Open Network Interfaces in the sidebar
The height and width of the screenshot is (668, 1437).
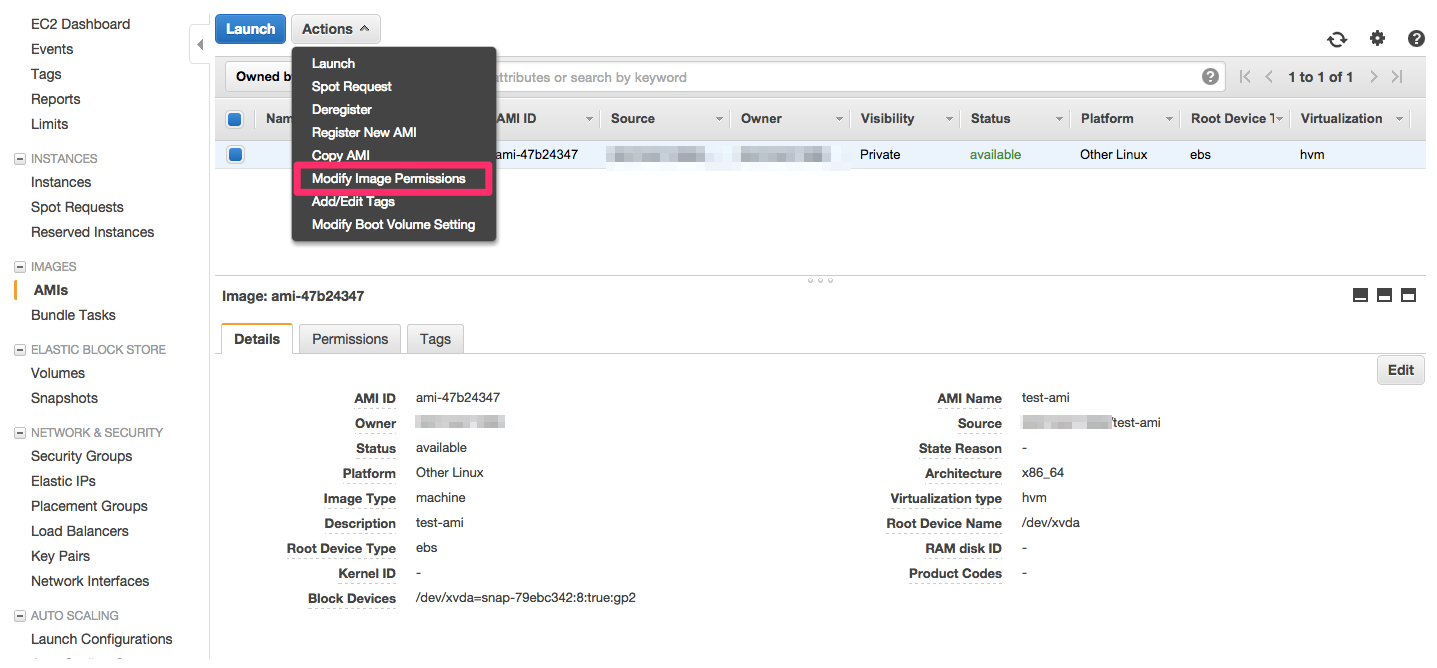coord(90,581)
